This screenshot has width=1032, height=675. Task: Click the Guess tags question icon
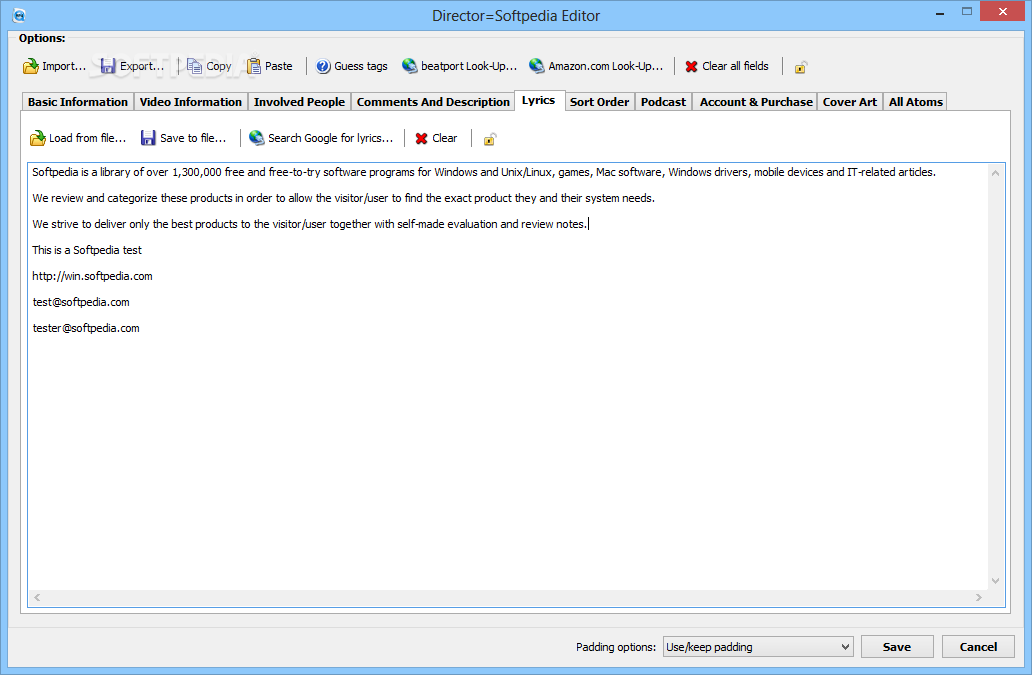322,66
